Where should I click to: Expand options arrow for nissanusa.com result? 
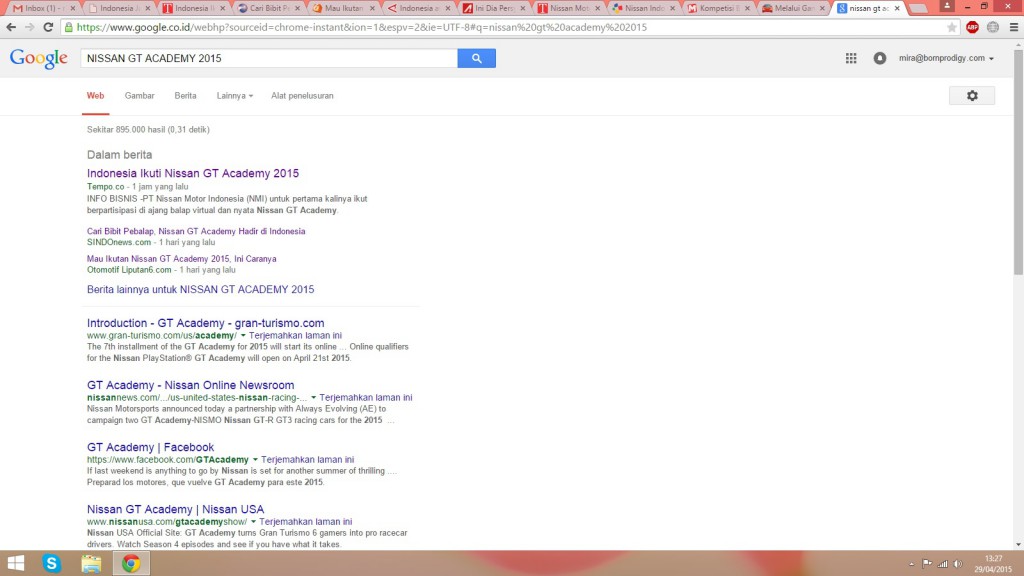tap(253, 522)
